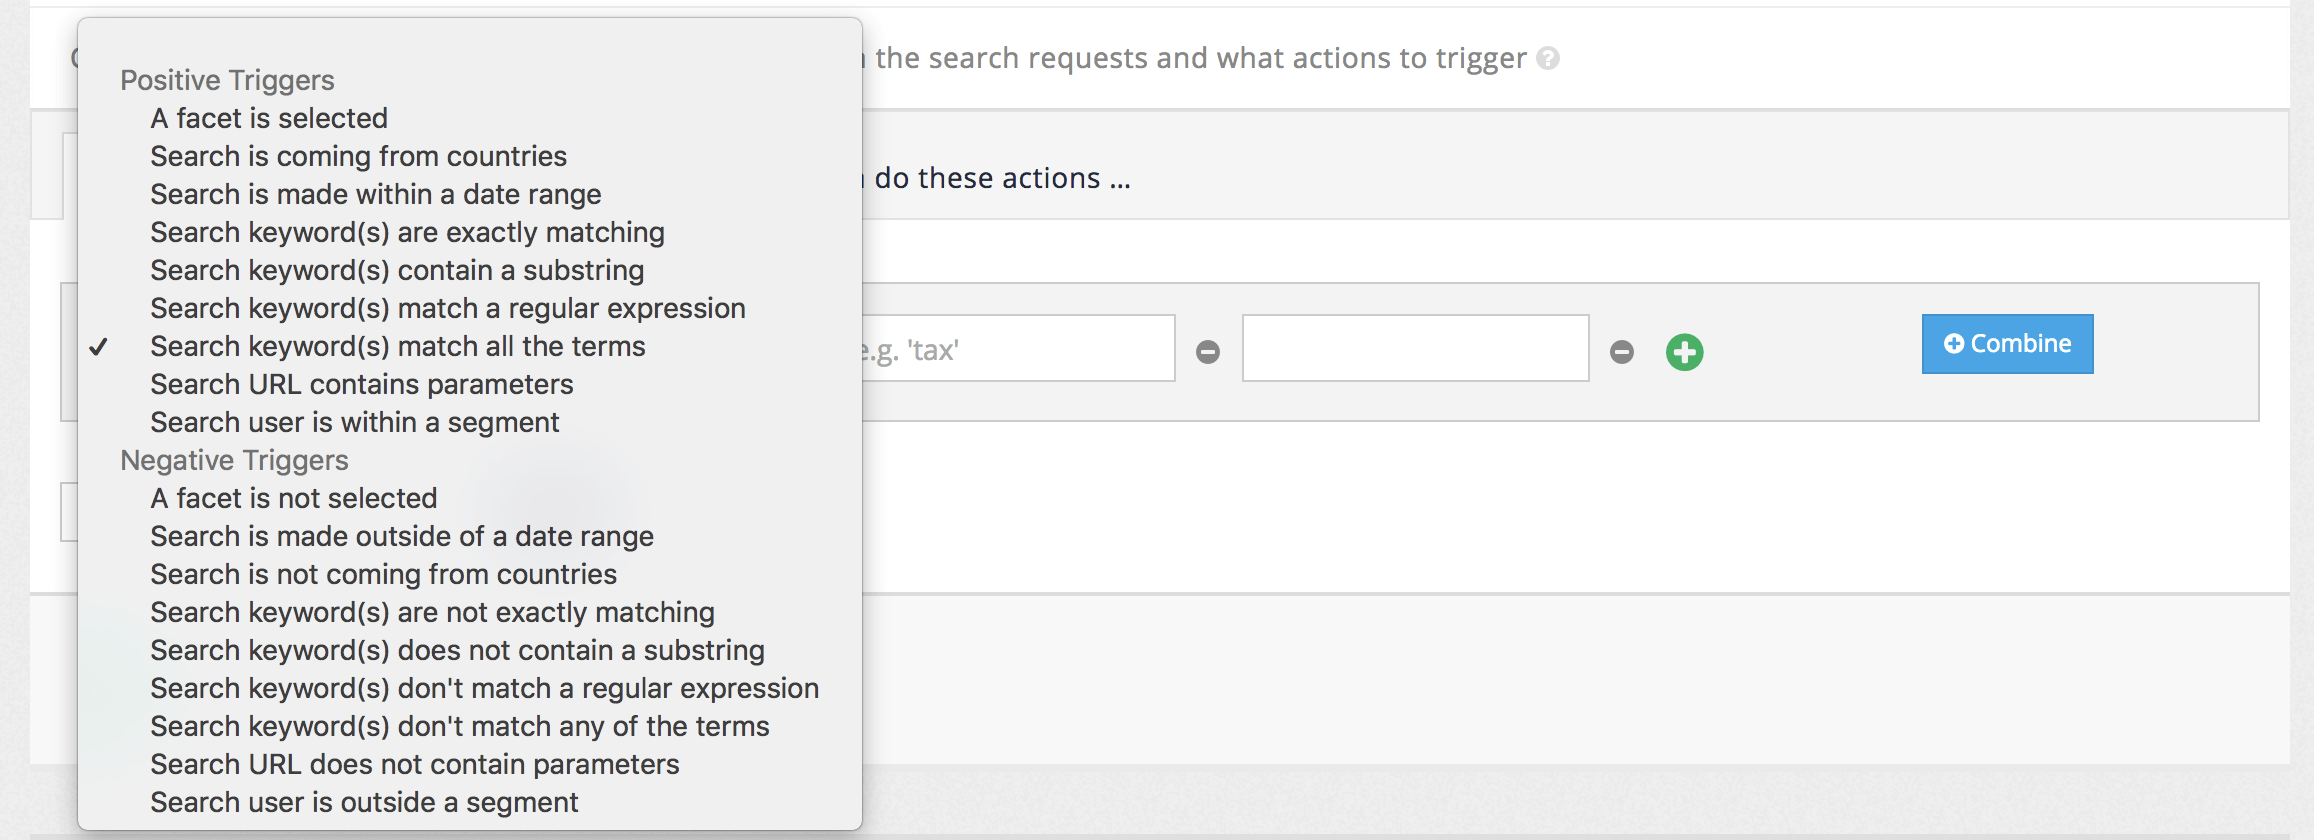Choose 'Search keyword(s) are exactly matching'
Screen dimensions: 2314x840
[406, 232]
